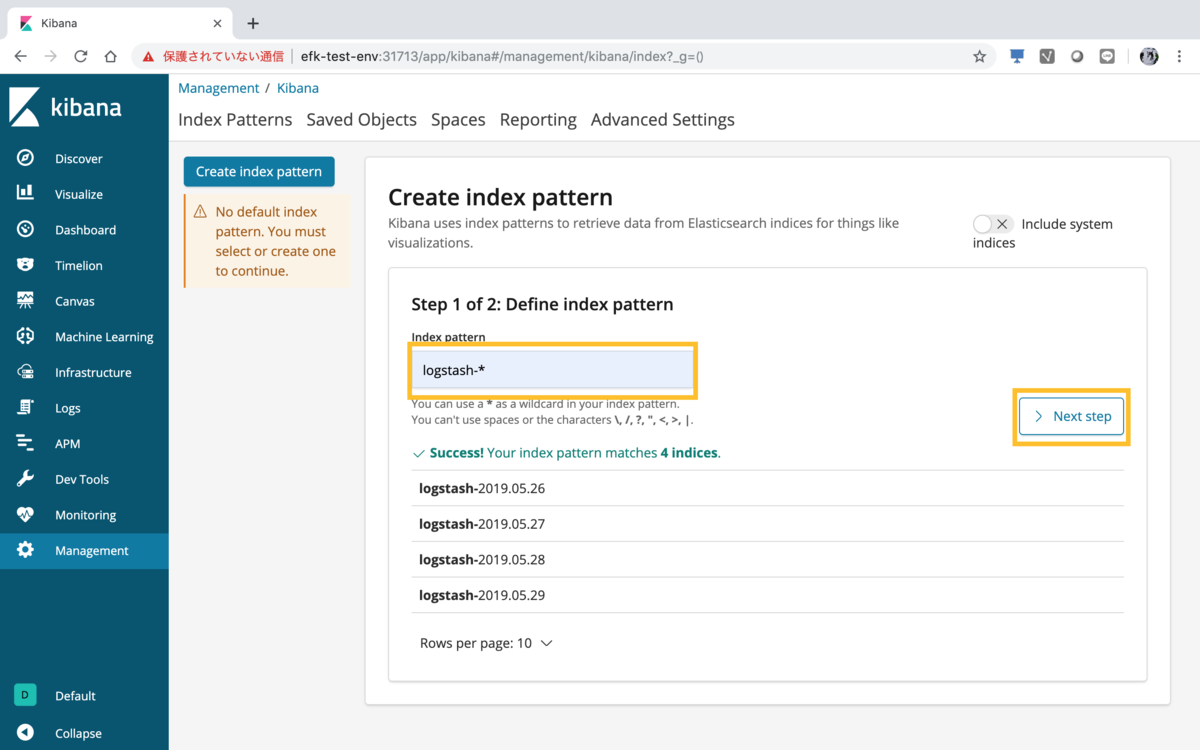The image size is (1200, 750).
Task: Go back with the browser back arrow
Action: pos(21,57)
